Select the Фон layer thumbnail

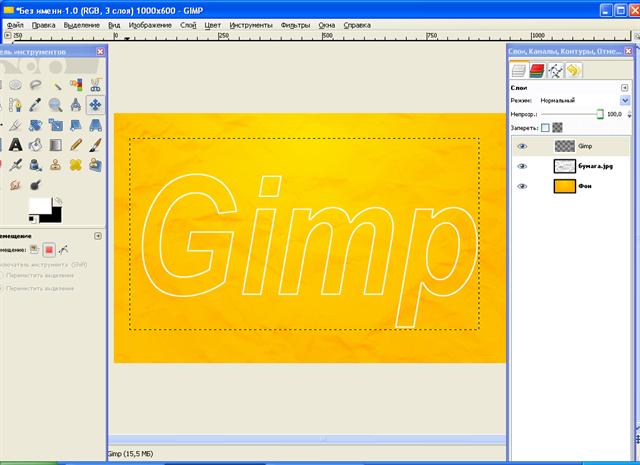[564, 186]
